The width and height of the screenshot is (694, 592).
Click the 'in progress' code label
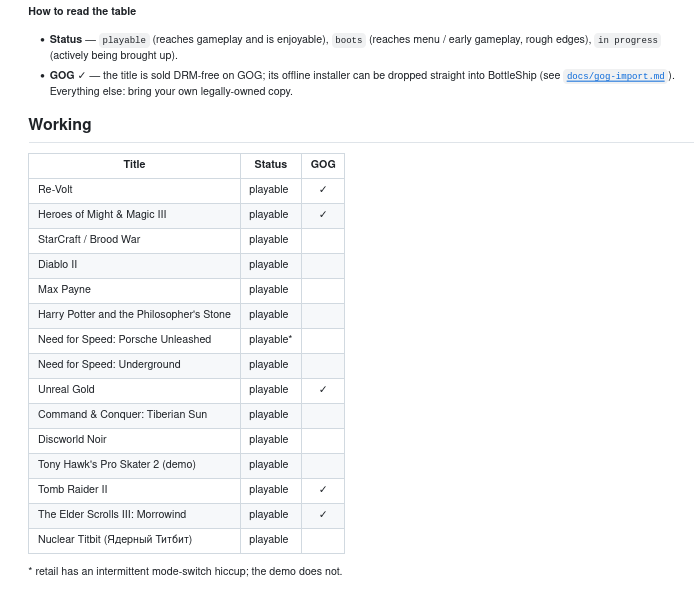point(627,40)
